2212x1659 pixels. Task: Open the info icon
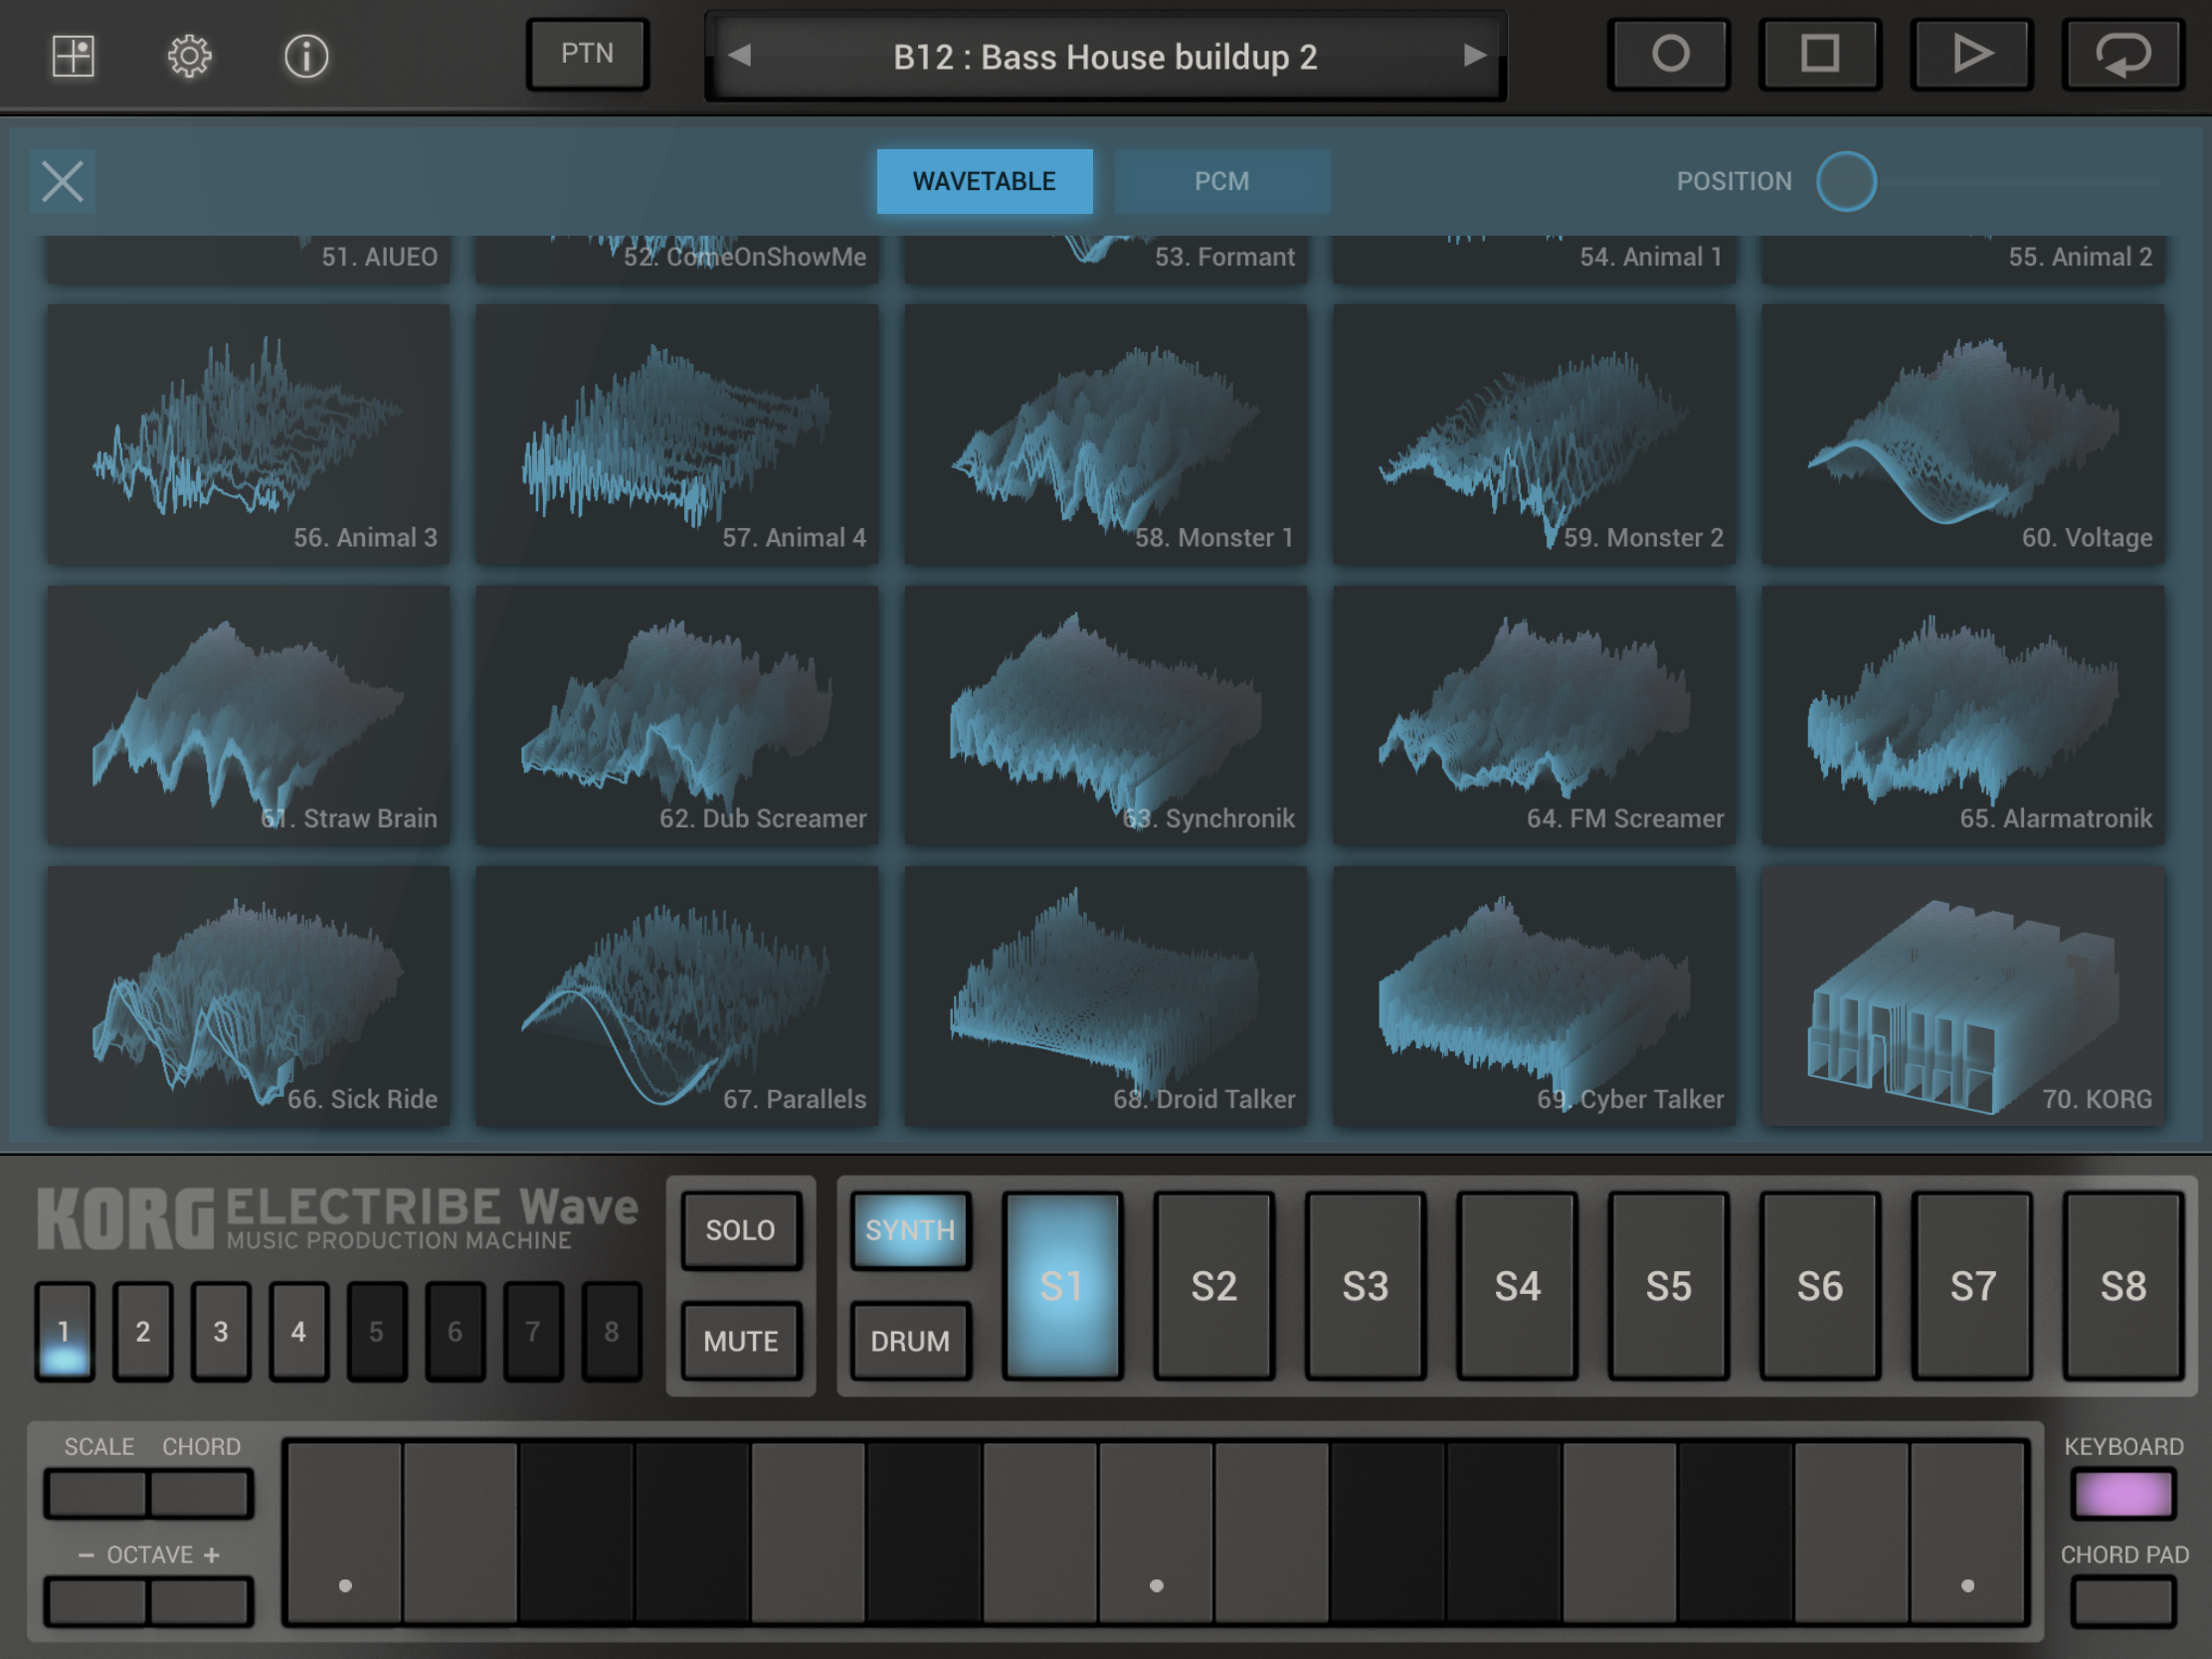pyautogui.click(x=306, y=56)
